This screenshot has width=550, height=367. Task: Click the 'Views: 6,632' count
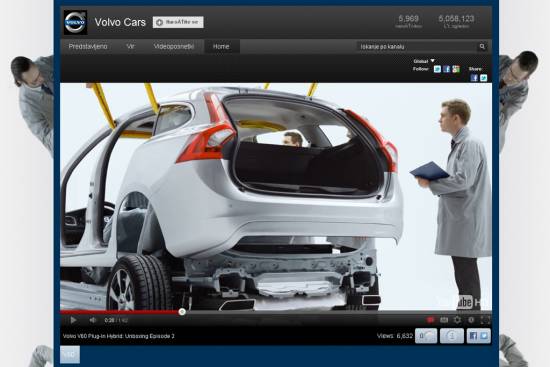pyautogui.click(x=395, y=336)
